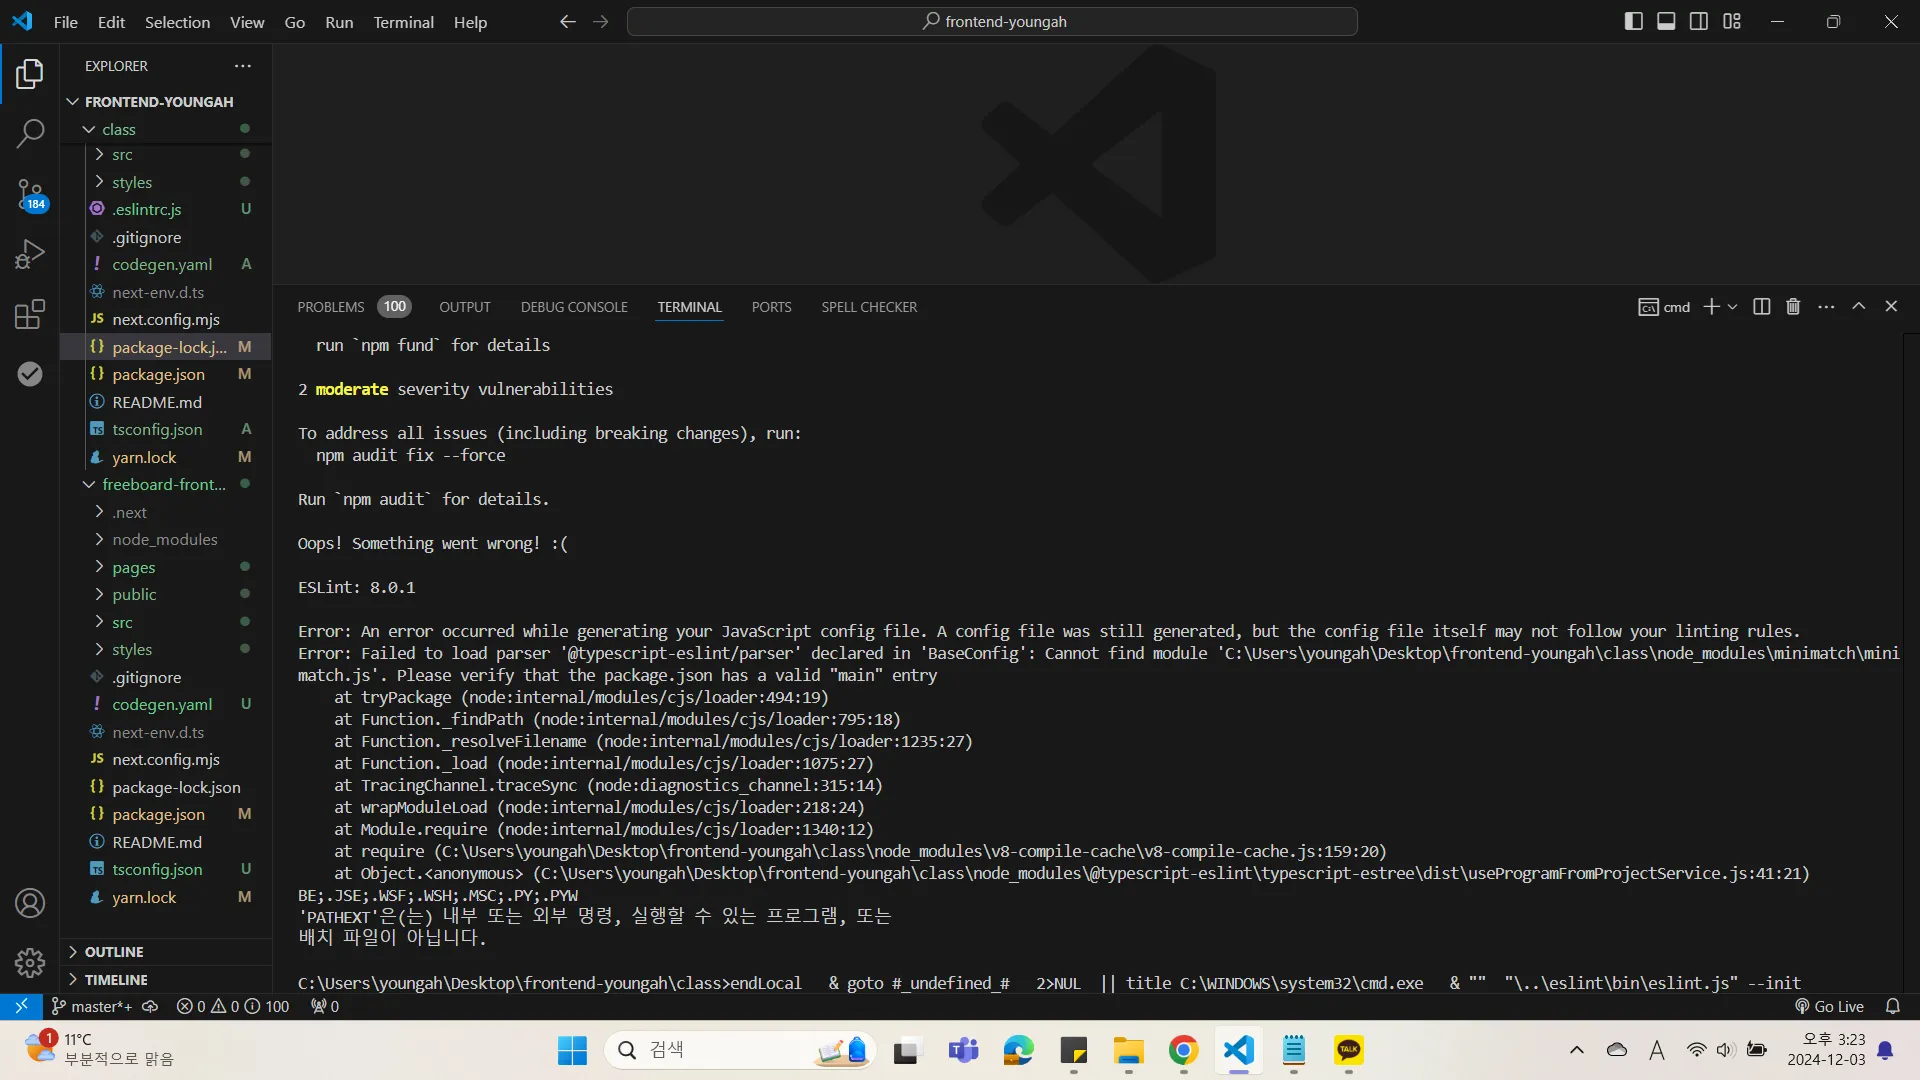Select the cmd terminal label
The width and height of the screenshot is (1920, 1080).
click(1664, 307)
